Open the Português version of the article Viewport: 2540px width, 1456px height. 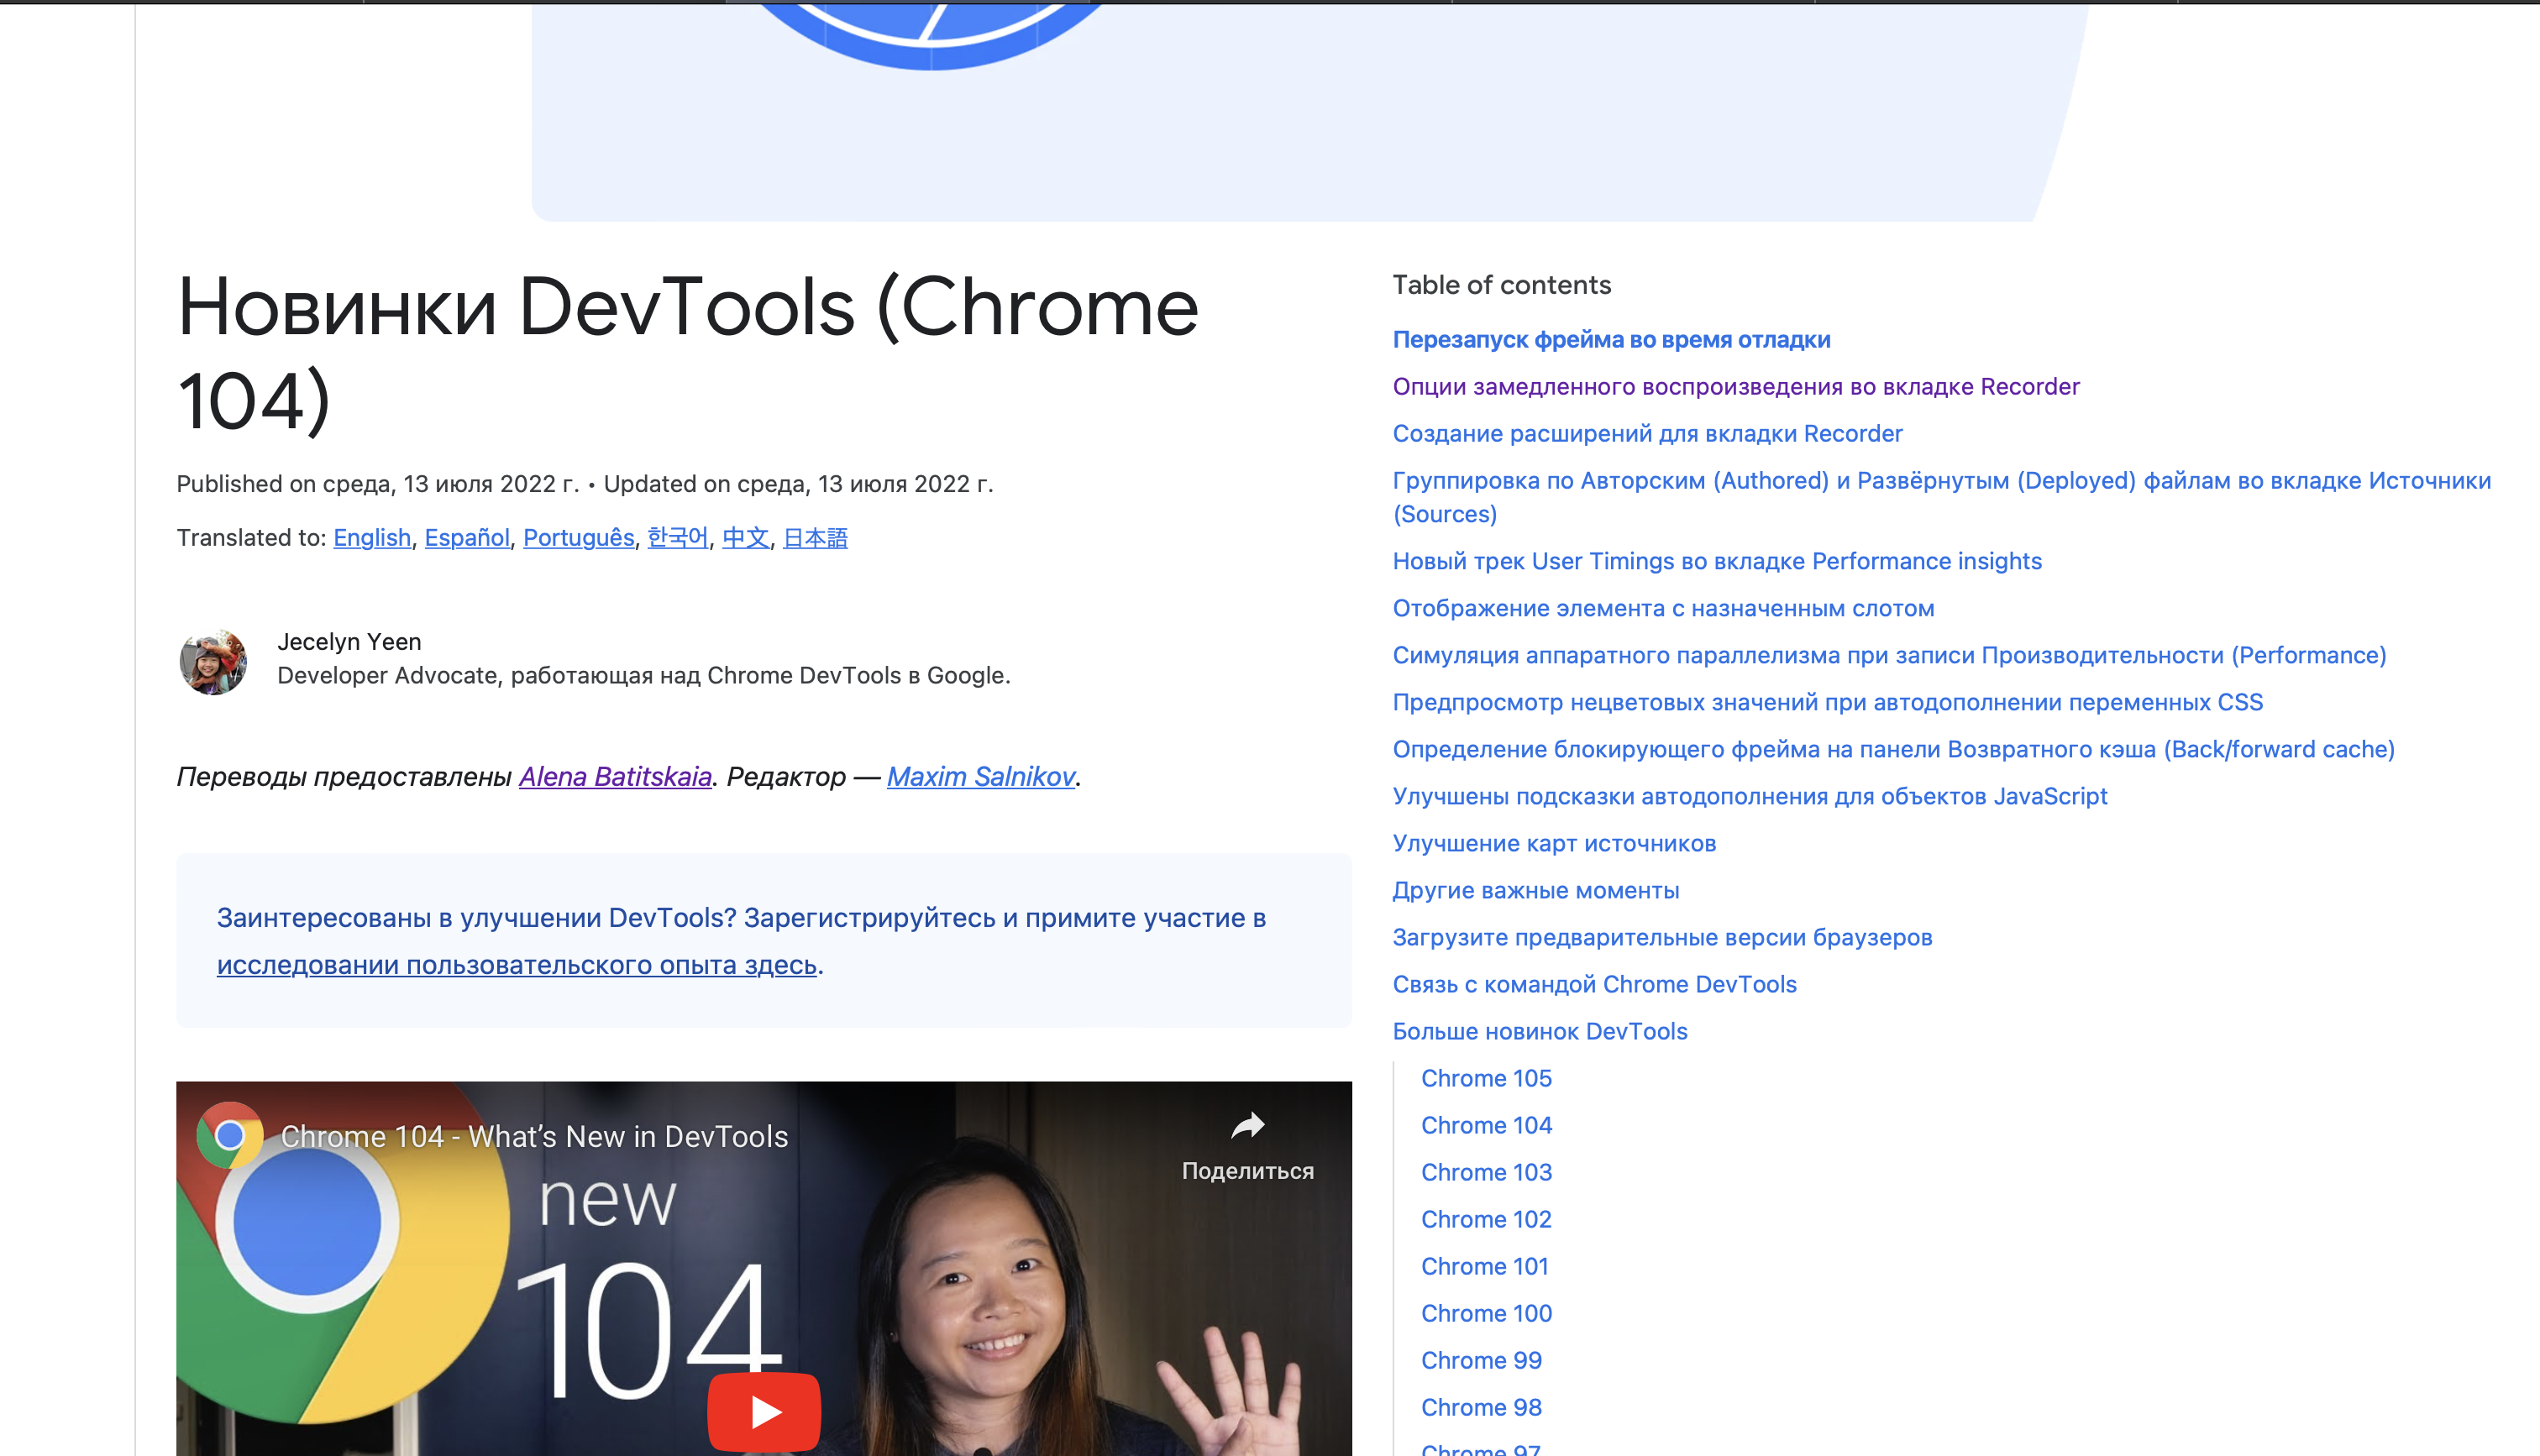(578, 537)
